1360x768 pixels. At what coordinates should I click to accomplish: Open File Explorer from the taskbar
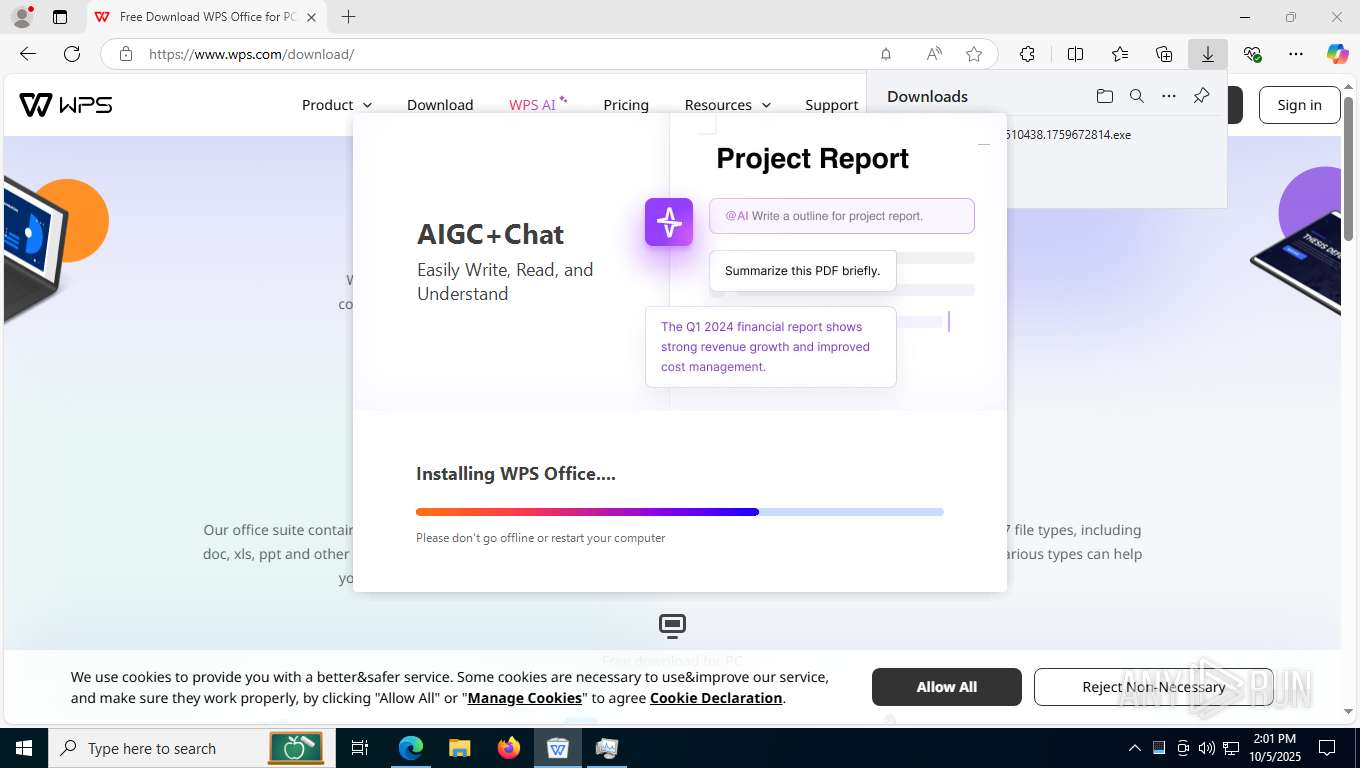pos(460,748)
